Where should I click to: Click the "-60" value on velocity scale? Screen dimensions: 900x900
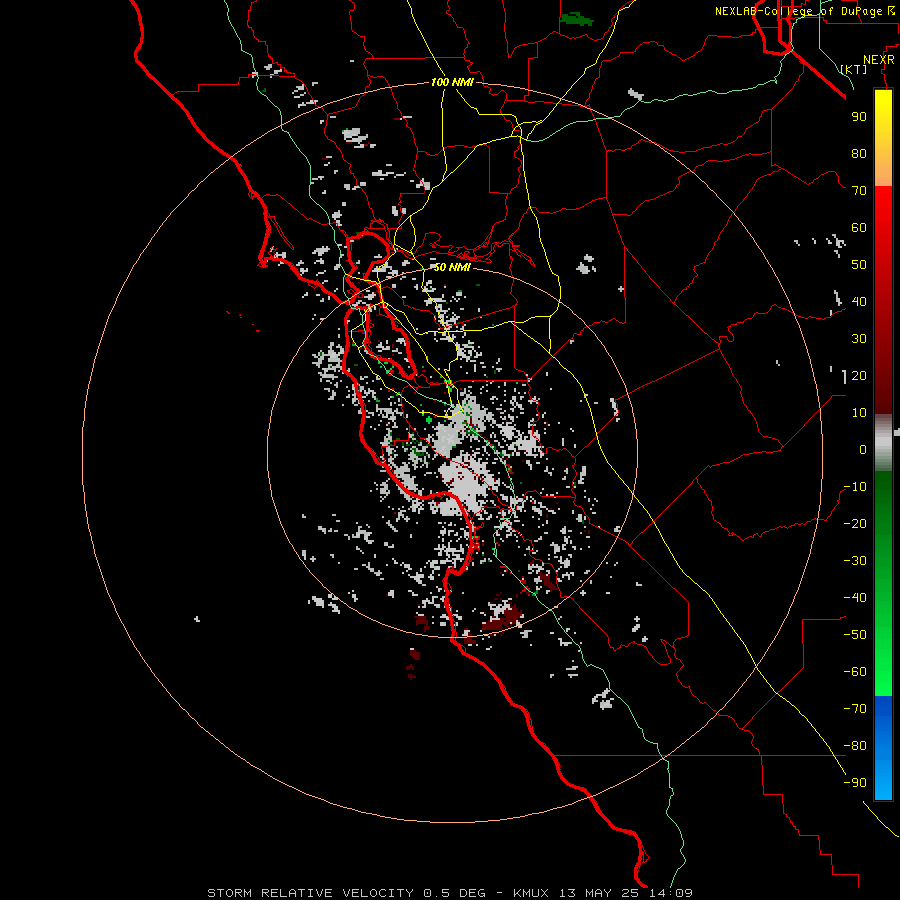(855, 672)
